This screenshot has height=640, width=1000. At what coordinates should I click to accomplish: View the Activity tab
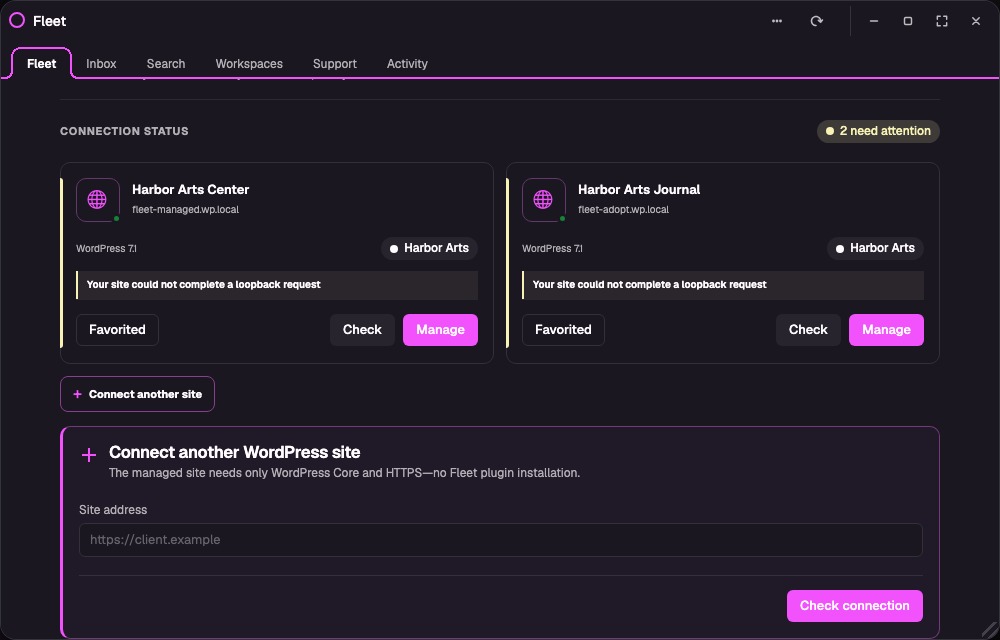pos(407,64)
